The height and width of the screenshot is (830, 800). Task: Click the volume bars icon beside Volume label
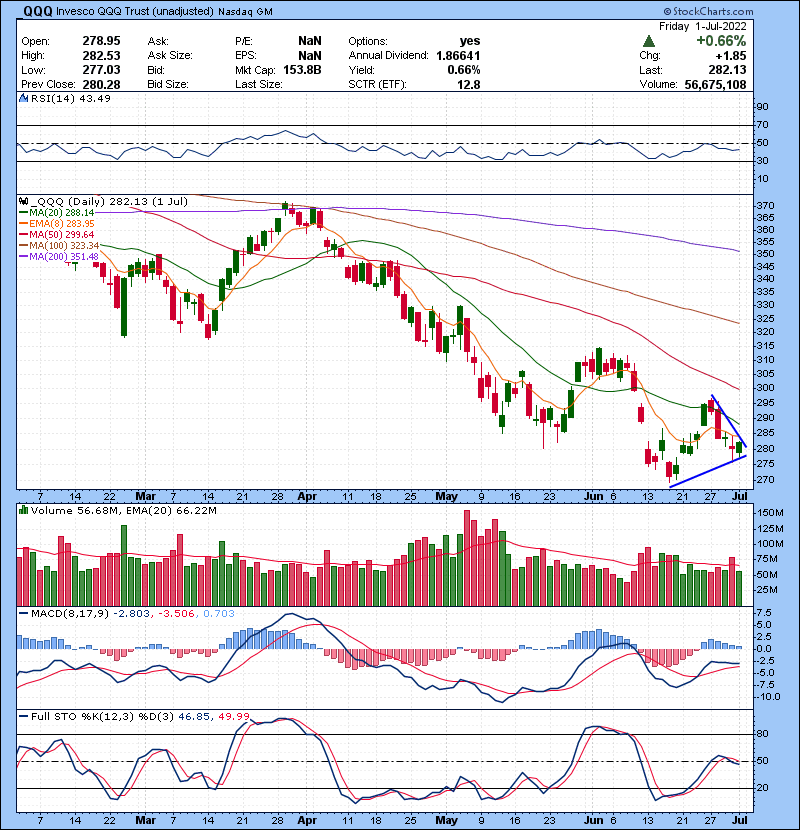(x=23, y=510)
